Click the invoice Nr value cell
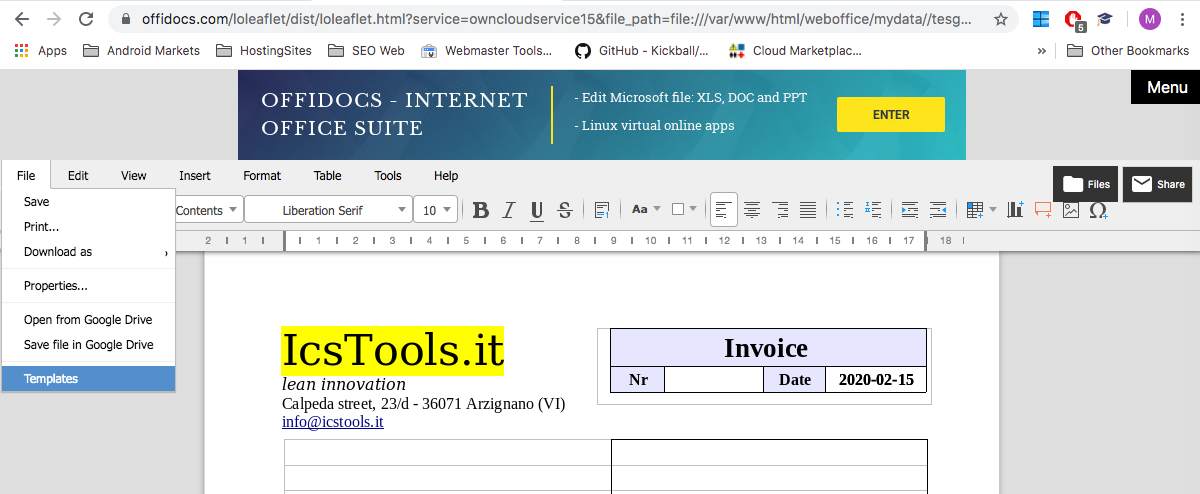 tap(714, 380)
